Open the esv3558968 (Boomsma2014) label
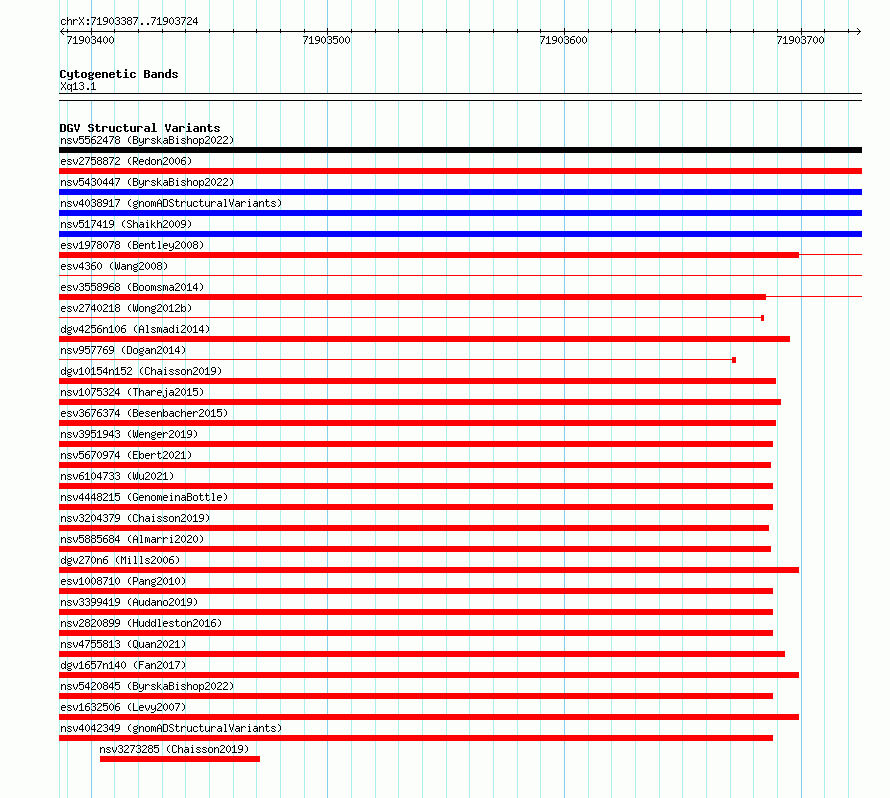This screenshot has width=890, height=798. (132, 287)
